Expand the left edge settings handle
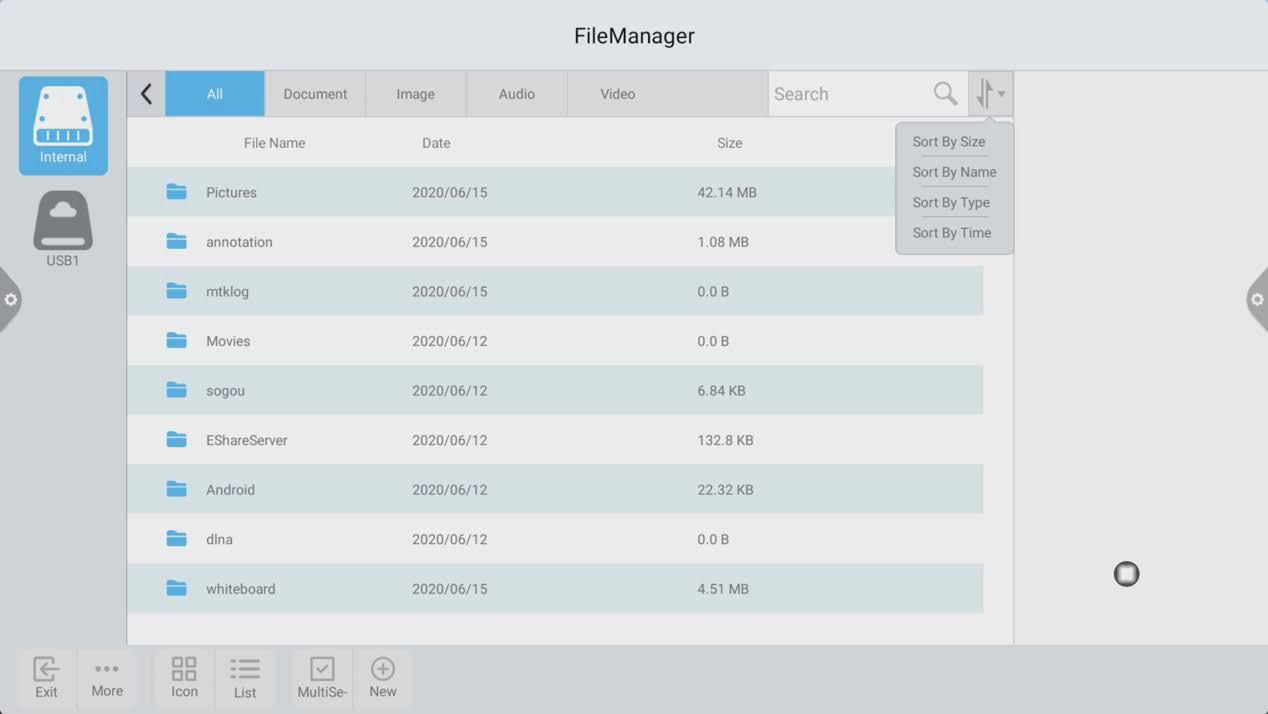 (x=10, y=300)
